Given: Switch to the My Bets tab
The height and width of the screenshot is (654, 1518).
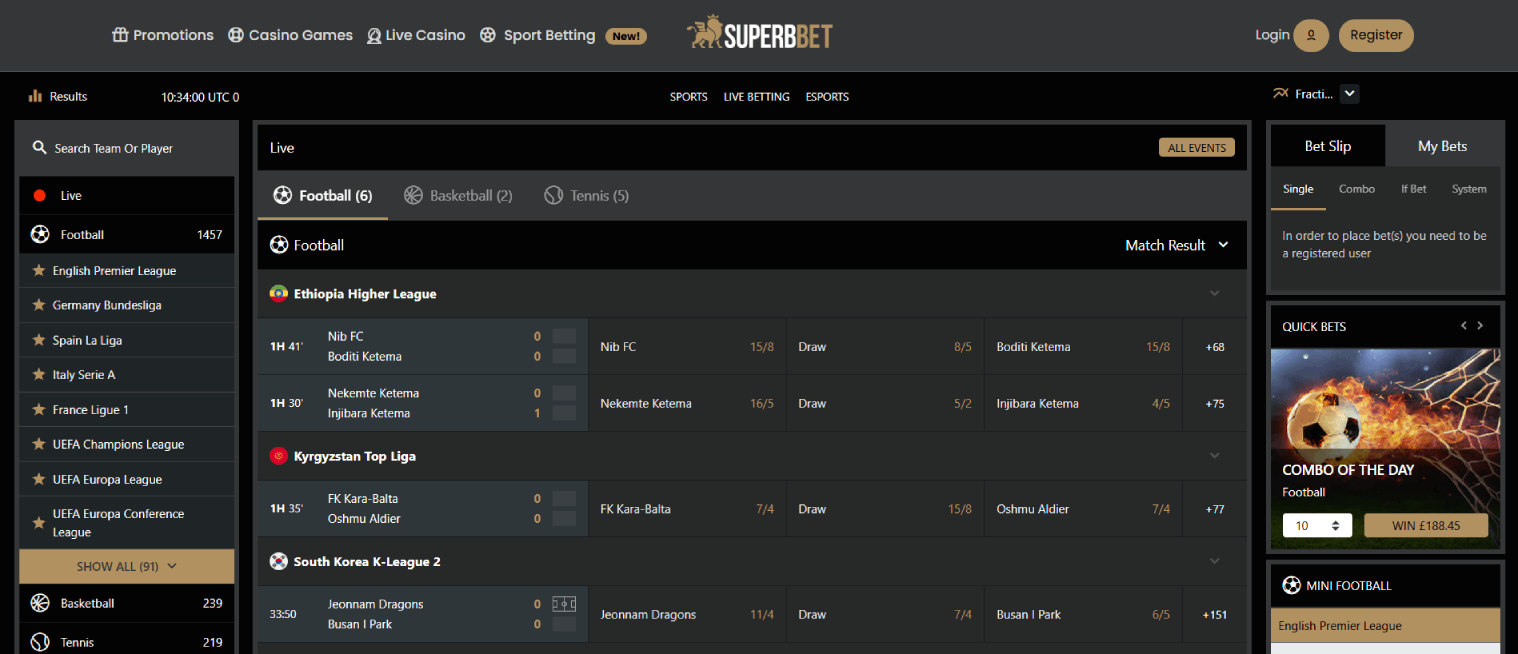Looking at the screenshot, I should click(x=1443, y=145).
